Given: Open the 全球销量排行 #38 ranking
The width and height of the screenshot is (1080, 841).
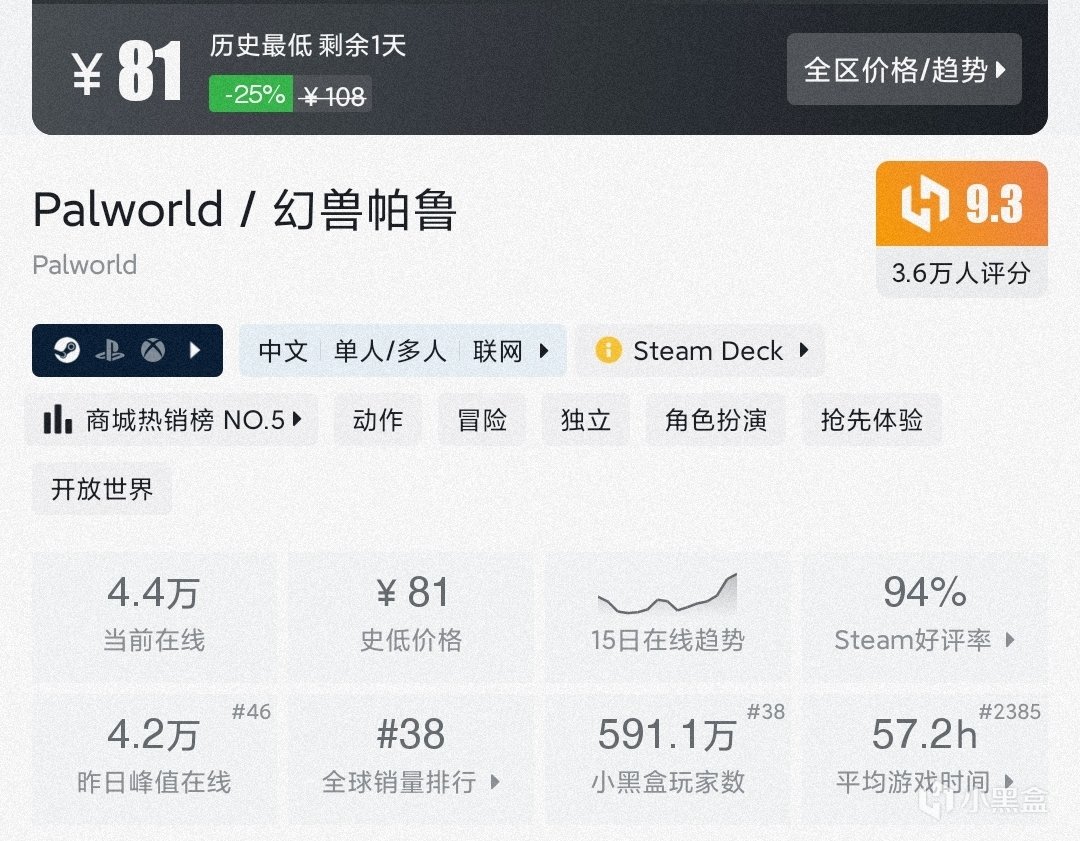Looking at the screenshot, I should (x=411, y=758).
